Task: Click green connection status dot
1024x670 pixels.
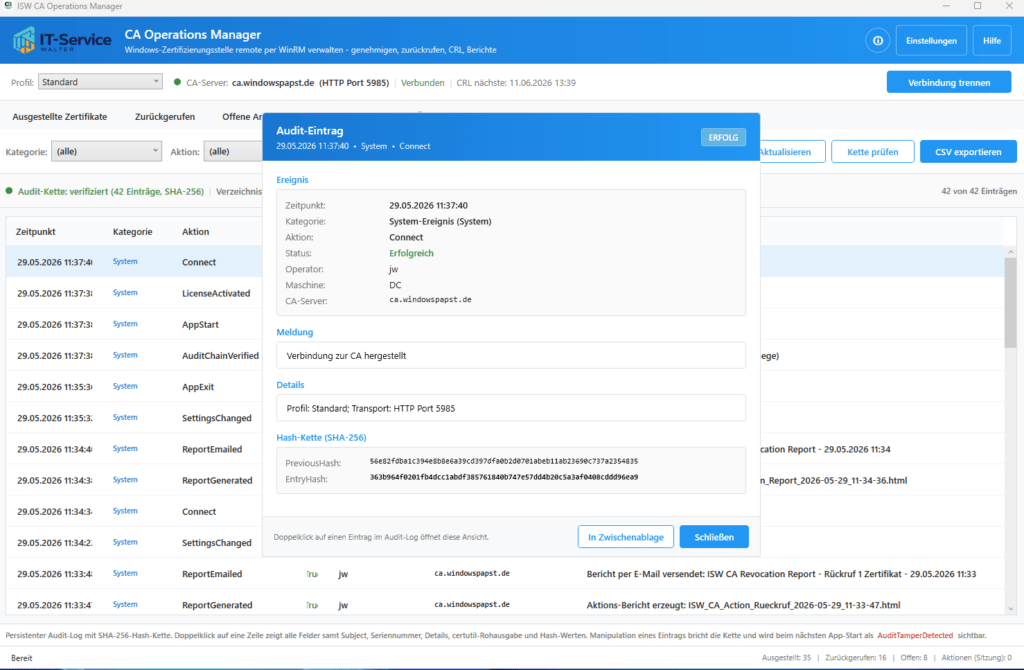Action: click(177, 82)
